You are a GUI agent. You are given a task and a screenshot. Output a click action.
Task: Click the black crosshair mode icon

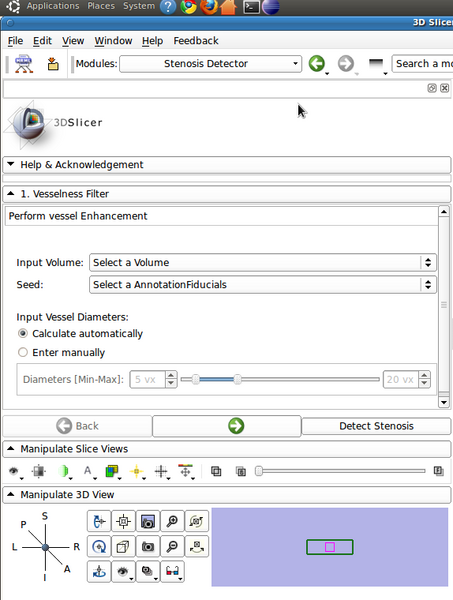click(x=161, y=471)
